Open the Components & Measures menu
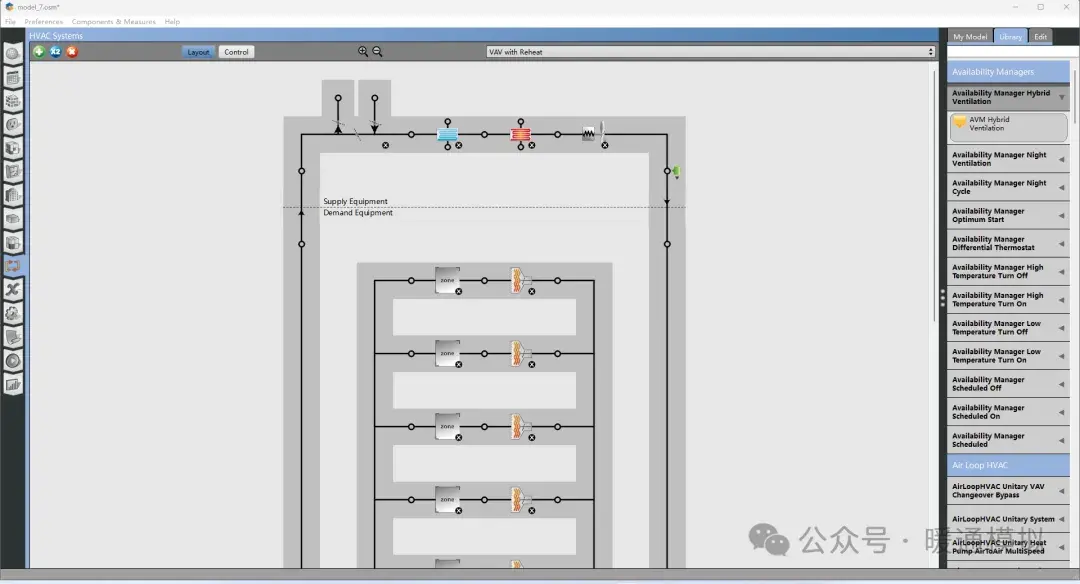The height and width of the screenshot is (584, 1080). pos(113,20)
